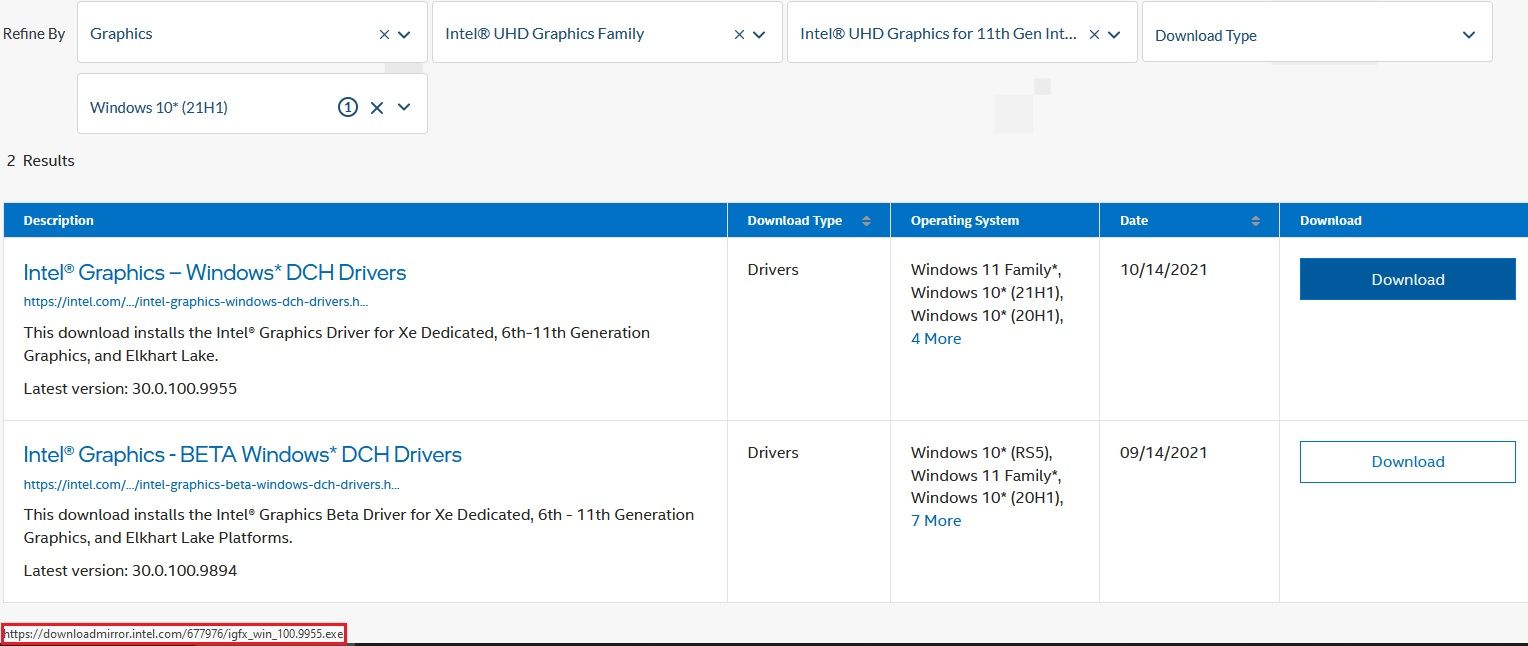Click the intel.com URL under DCH Drivers title
Image resolution: width=1528 pixels, height=646 pixels.
pos(196,301)
